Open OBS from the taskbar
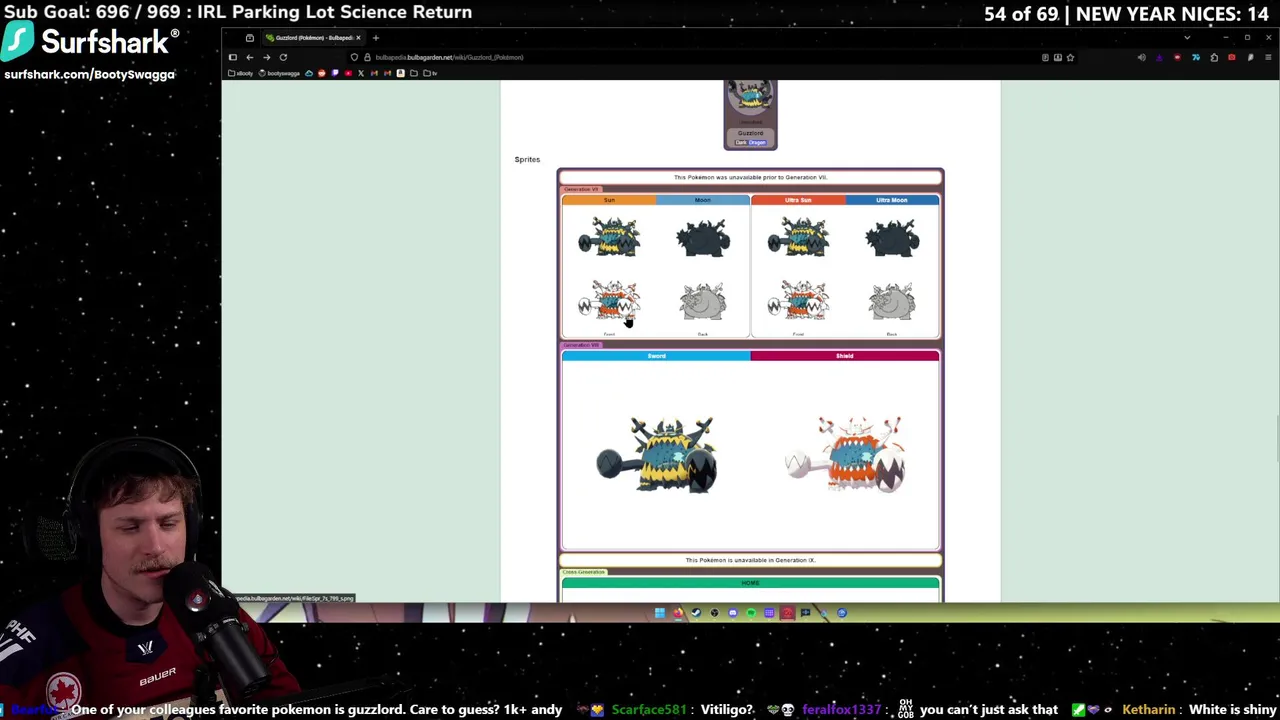1280x720 pixels. (x=714, y=613)
